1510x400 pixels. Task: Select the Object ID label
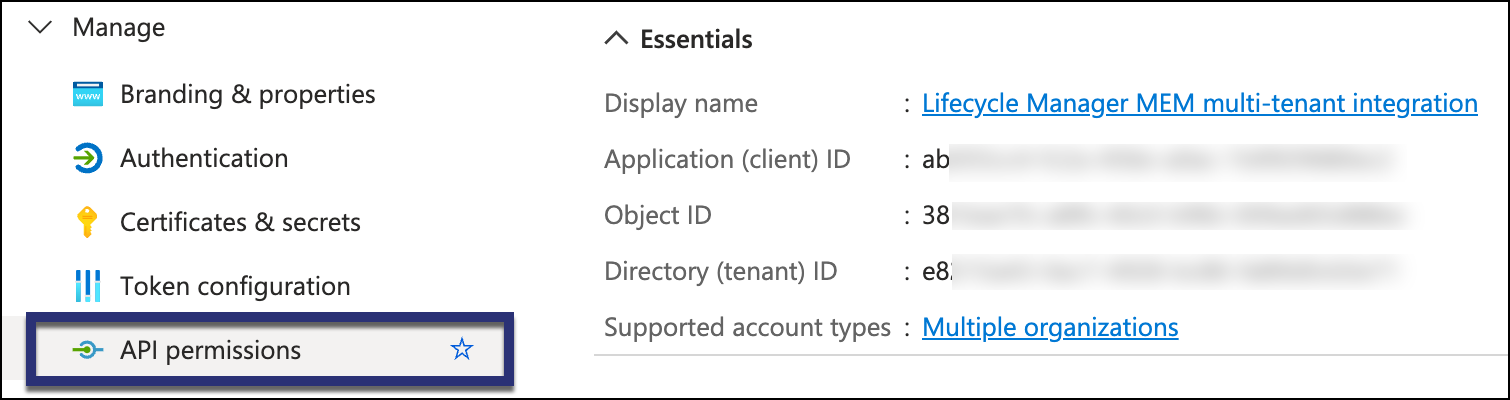pyautogui.click(x=658, y=215)
